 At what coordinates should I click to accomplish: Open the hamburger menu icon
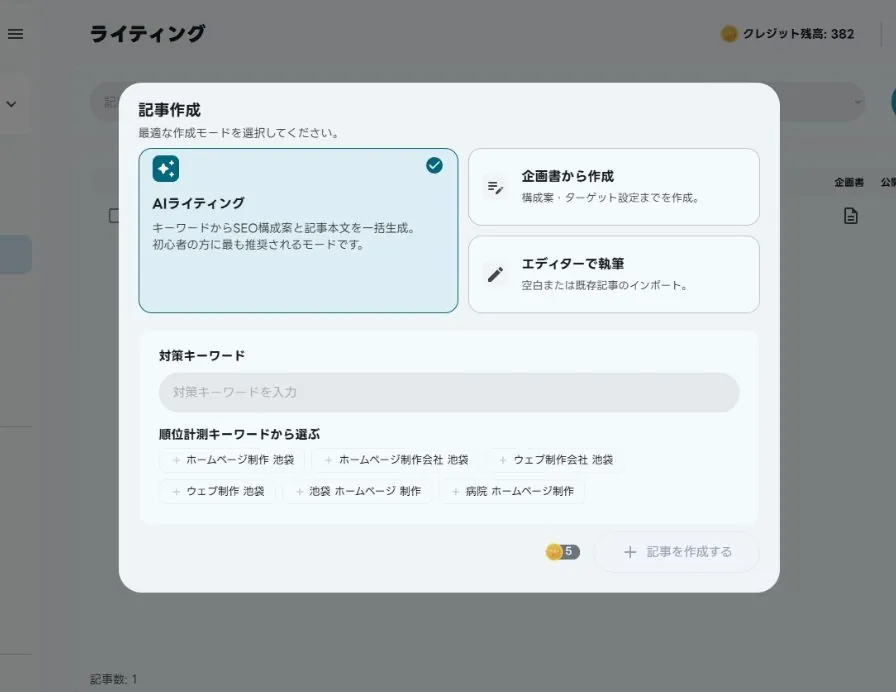point(15,34)
